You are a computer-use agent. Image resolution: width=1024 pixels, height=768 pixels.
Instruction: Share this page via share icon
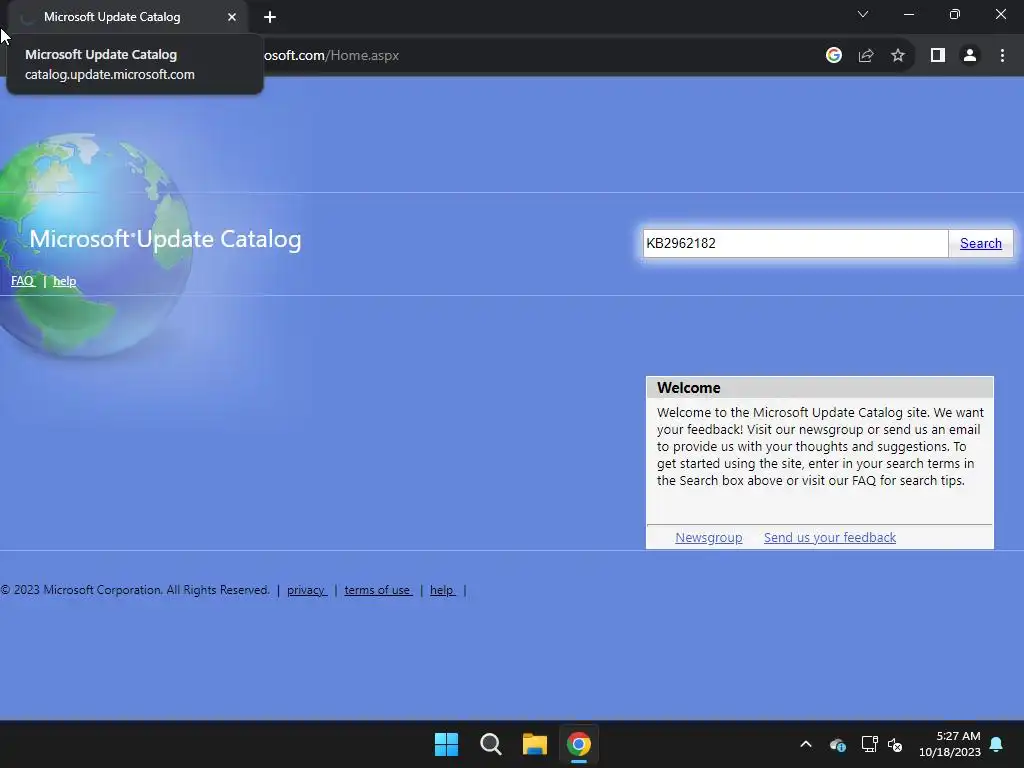click(x=866, y=56)
